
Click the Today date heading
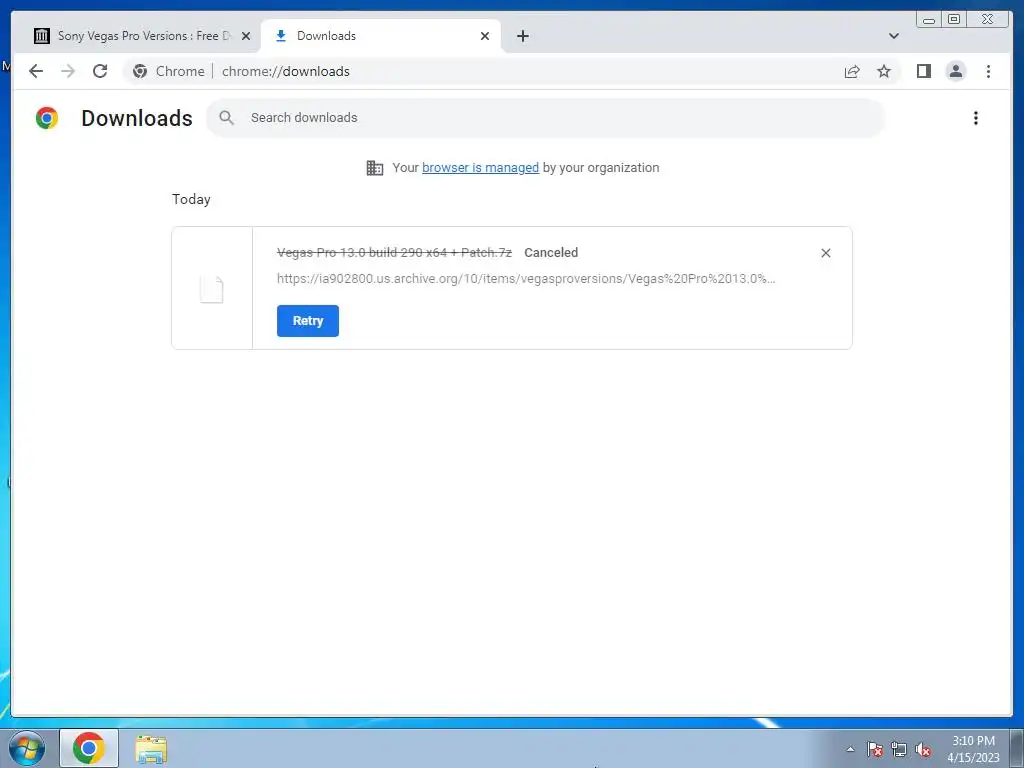pyautogui.click(x=191, y=199)
